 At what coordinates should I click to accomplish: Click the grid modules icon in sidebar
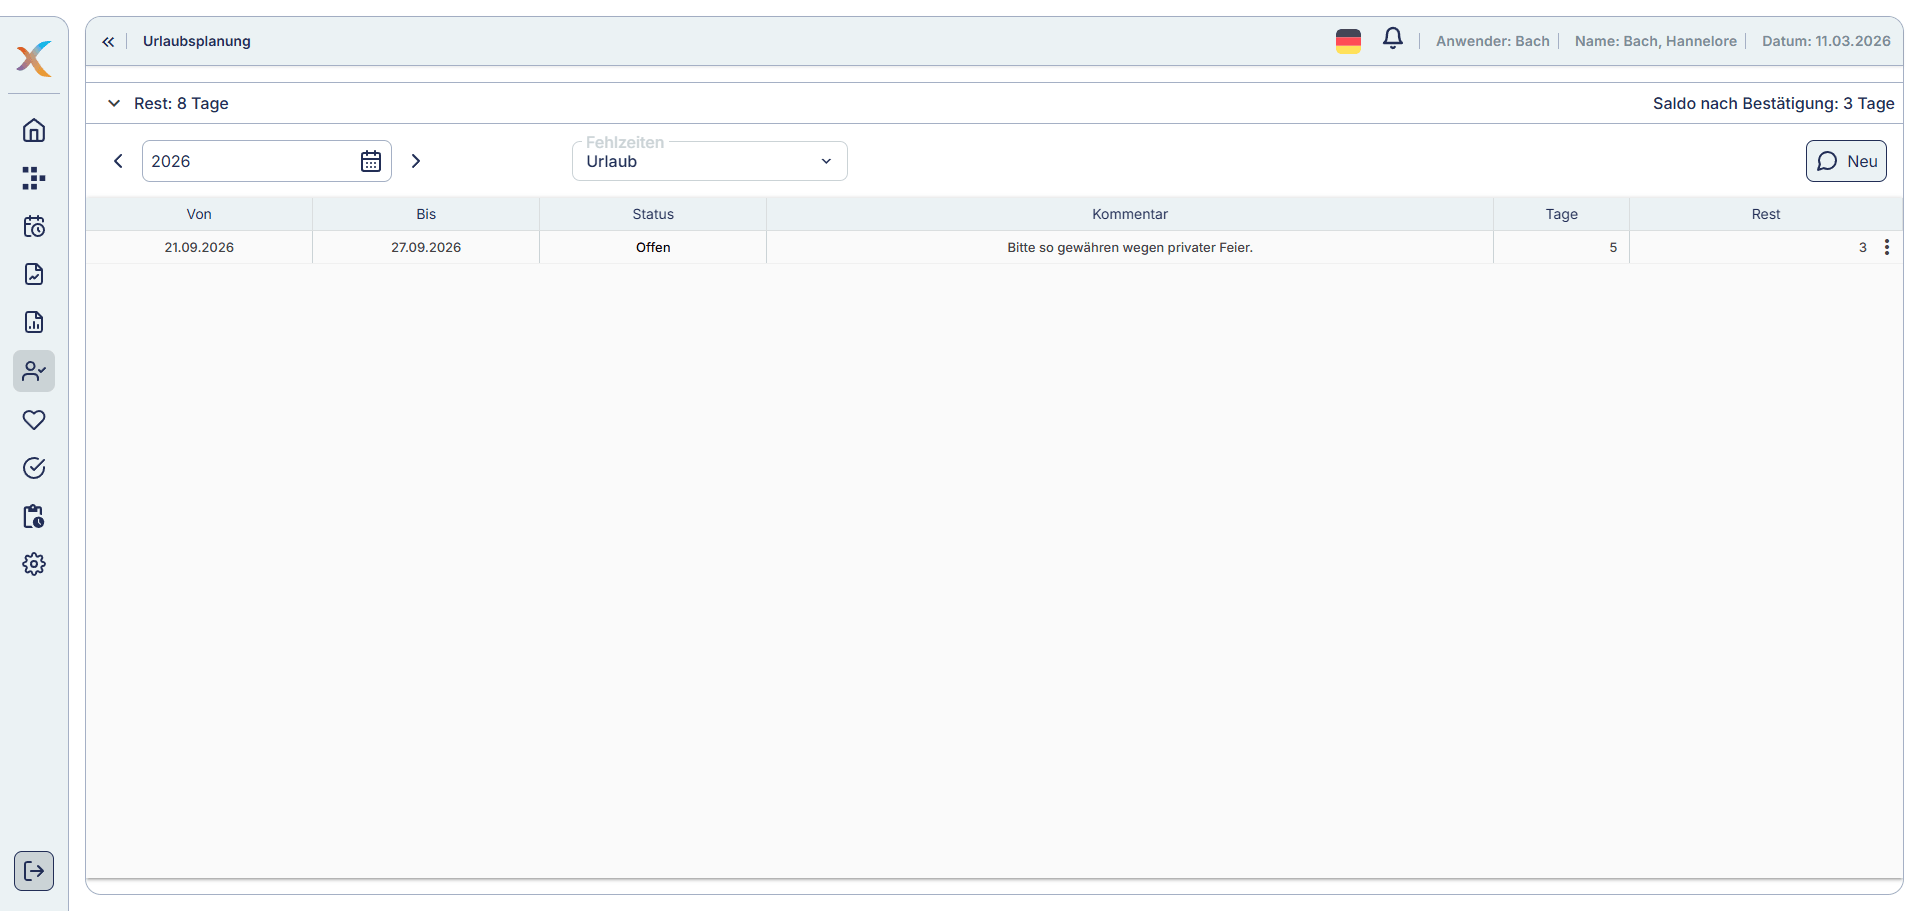(34, 179)
